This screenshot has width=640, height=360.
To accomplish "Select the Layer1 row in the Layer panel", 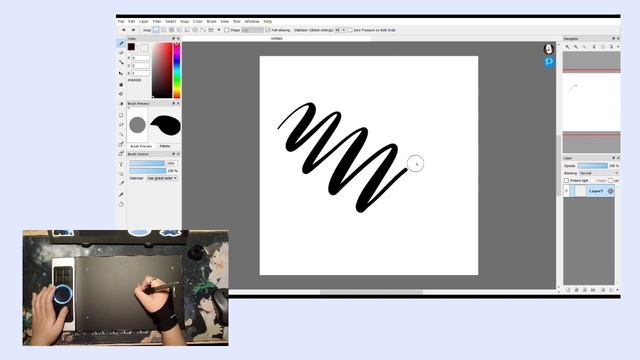I will (x=589, y=191).
